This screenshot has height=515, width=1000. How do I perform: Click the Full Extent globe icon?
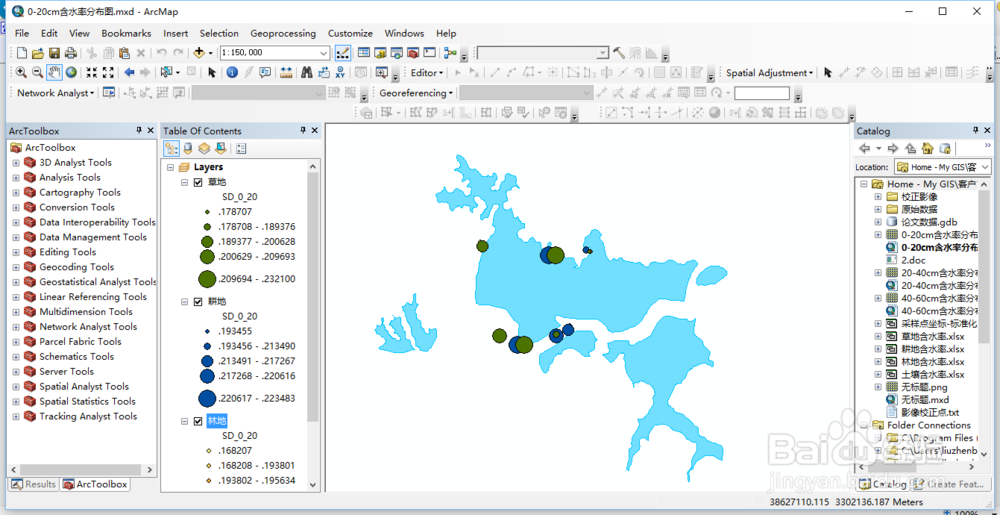(x=71, y=73)
